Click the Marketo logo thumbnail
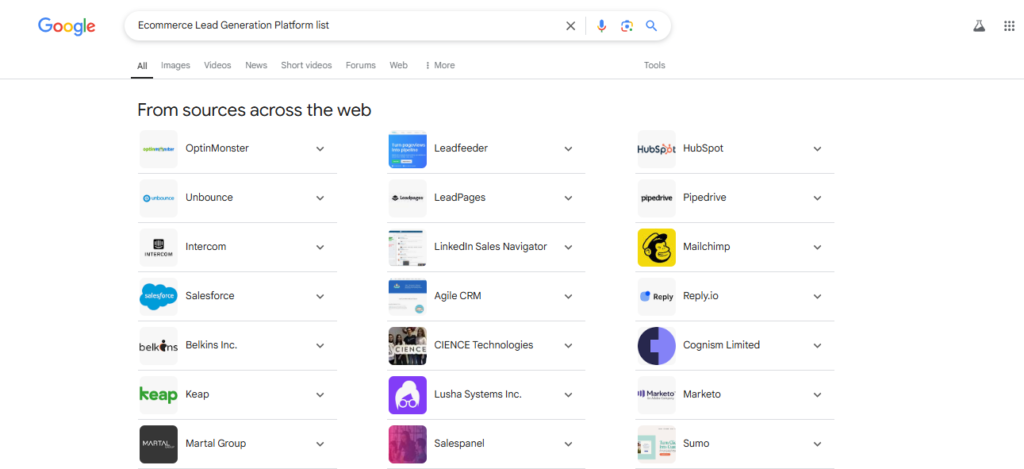Viewport: 1024px width, 469px height. [x=656, y=395]
